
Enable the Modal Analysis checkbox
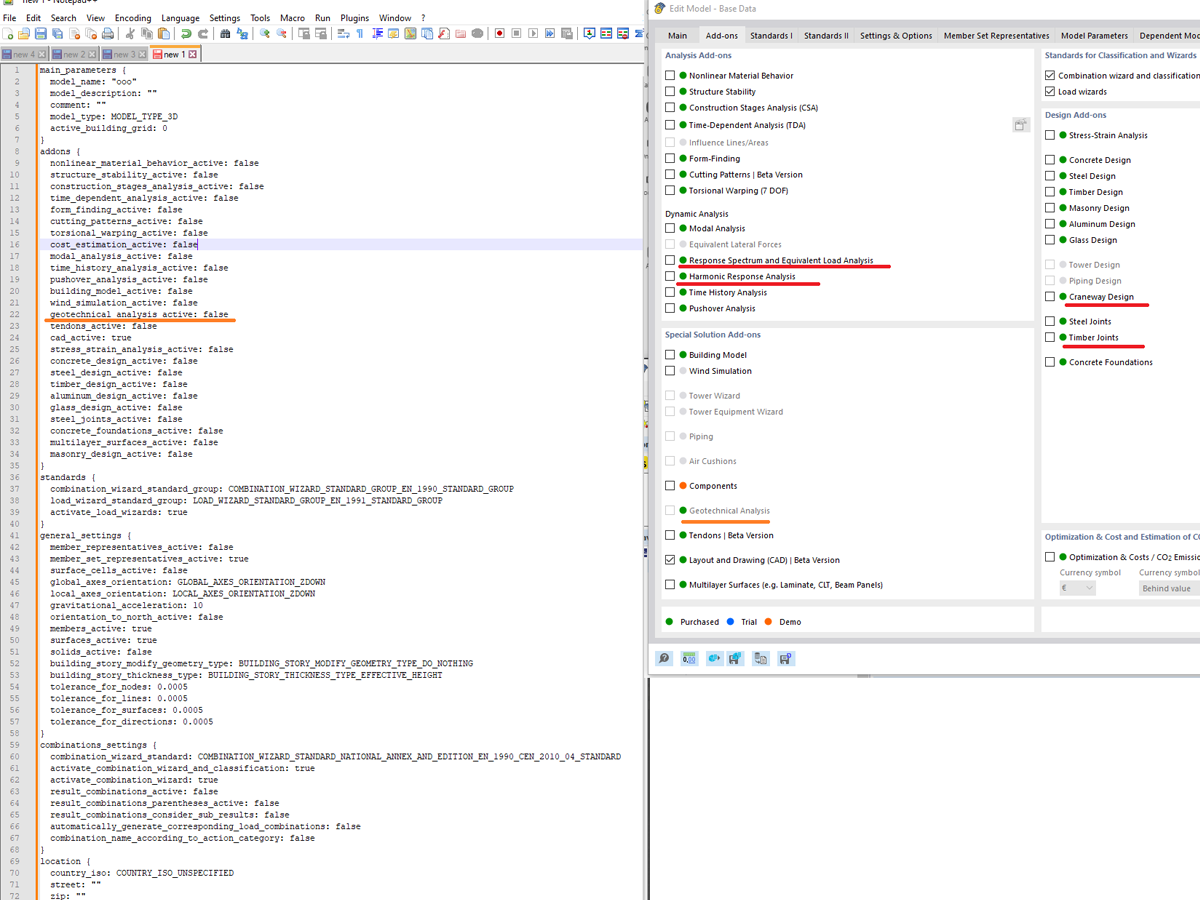click(x=668, y=228)
